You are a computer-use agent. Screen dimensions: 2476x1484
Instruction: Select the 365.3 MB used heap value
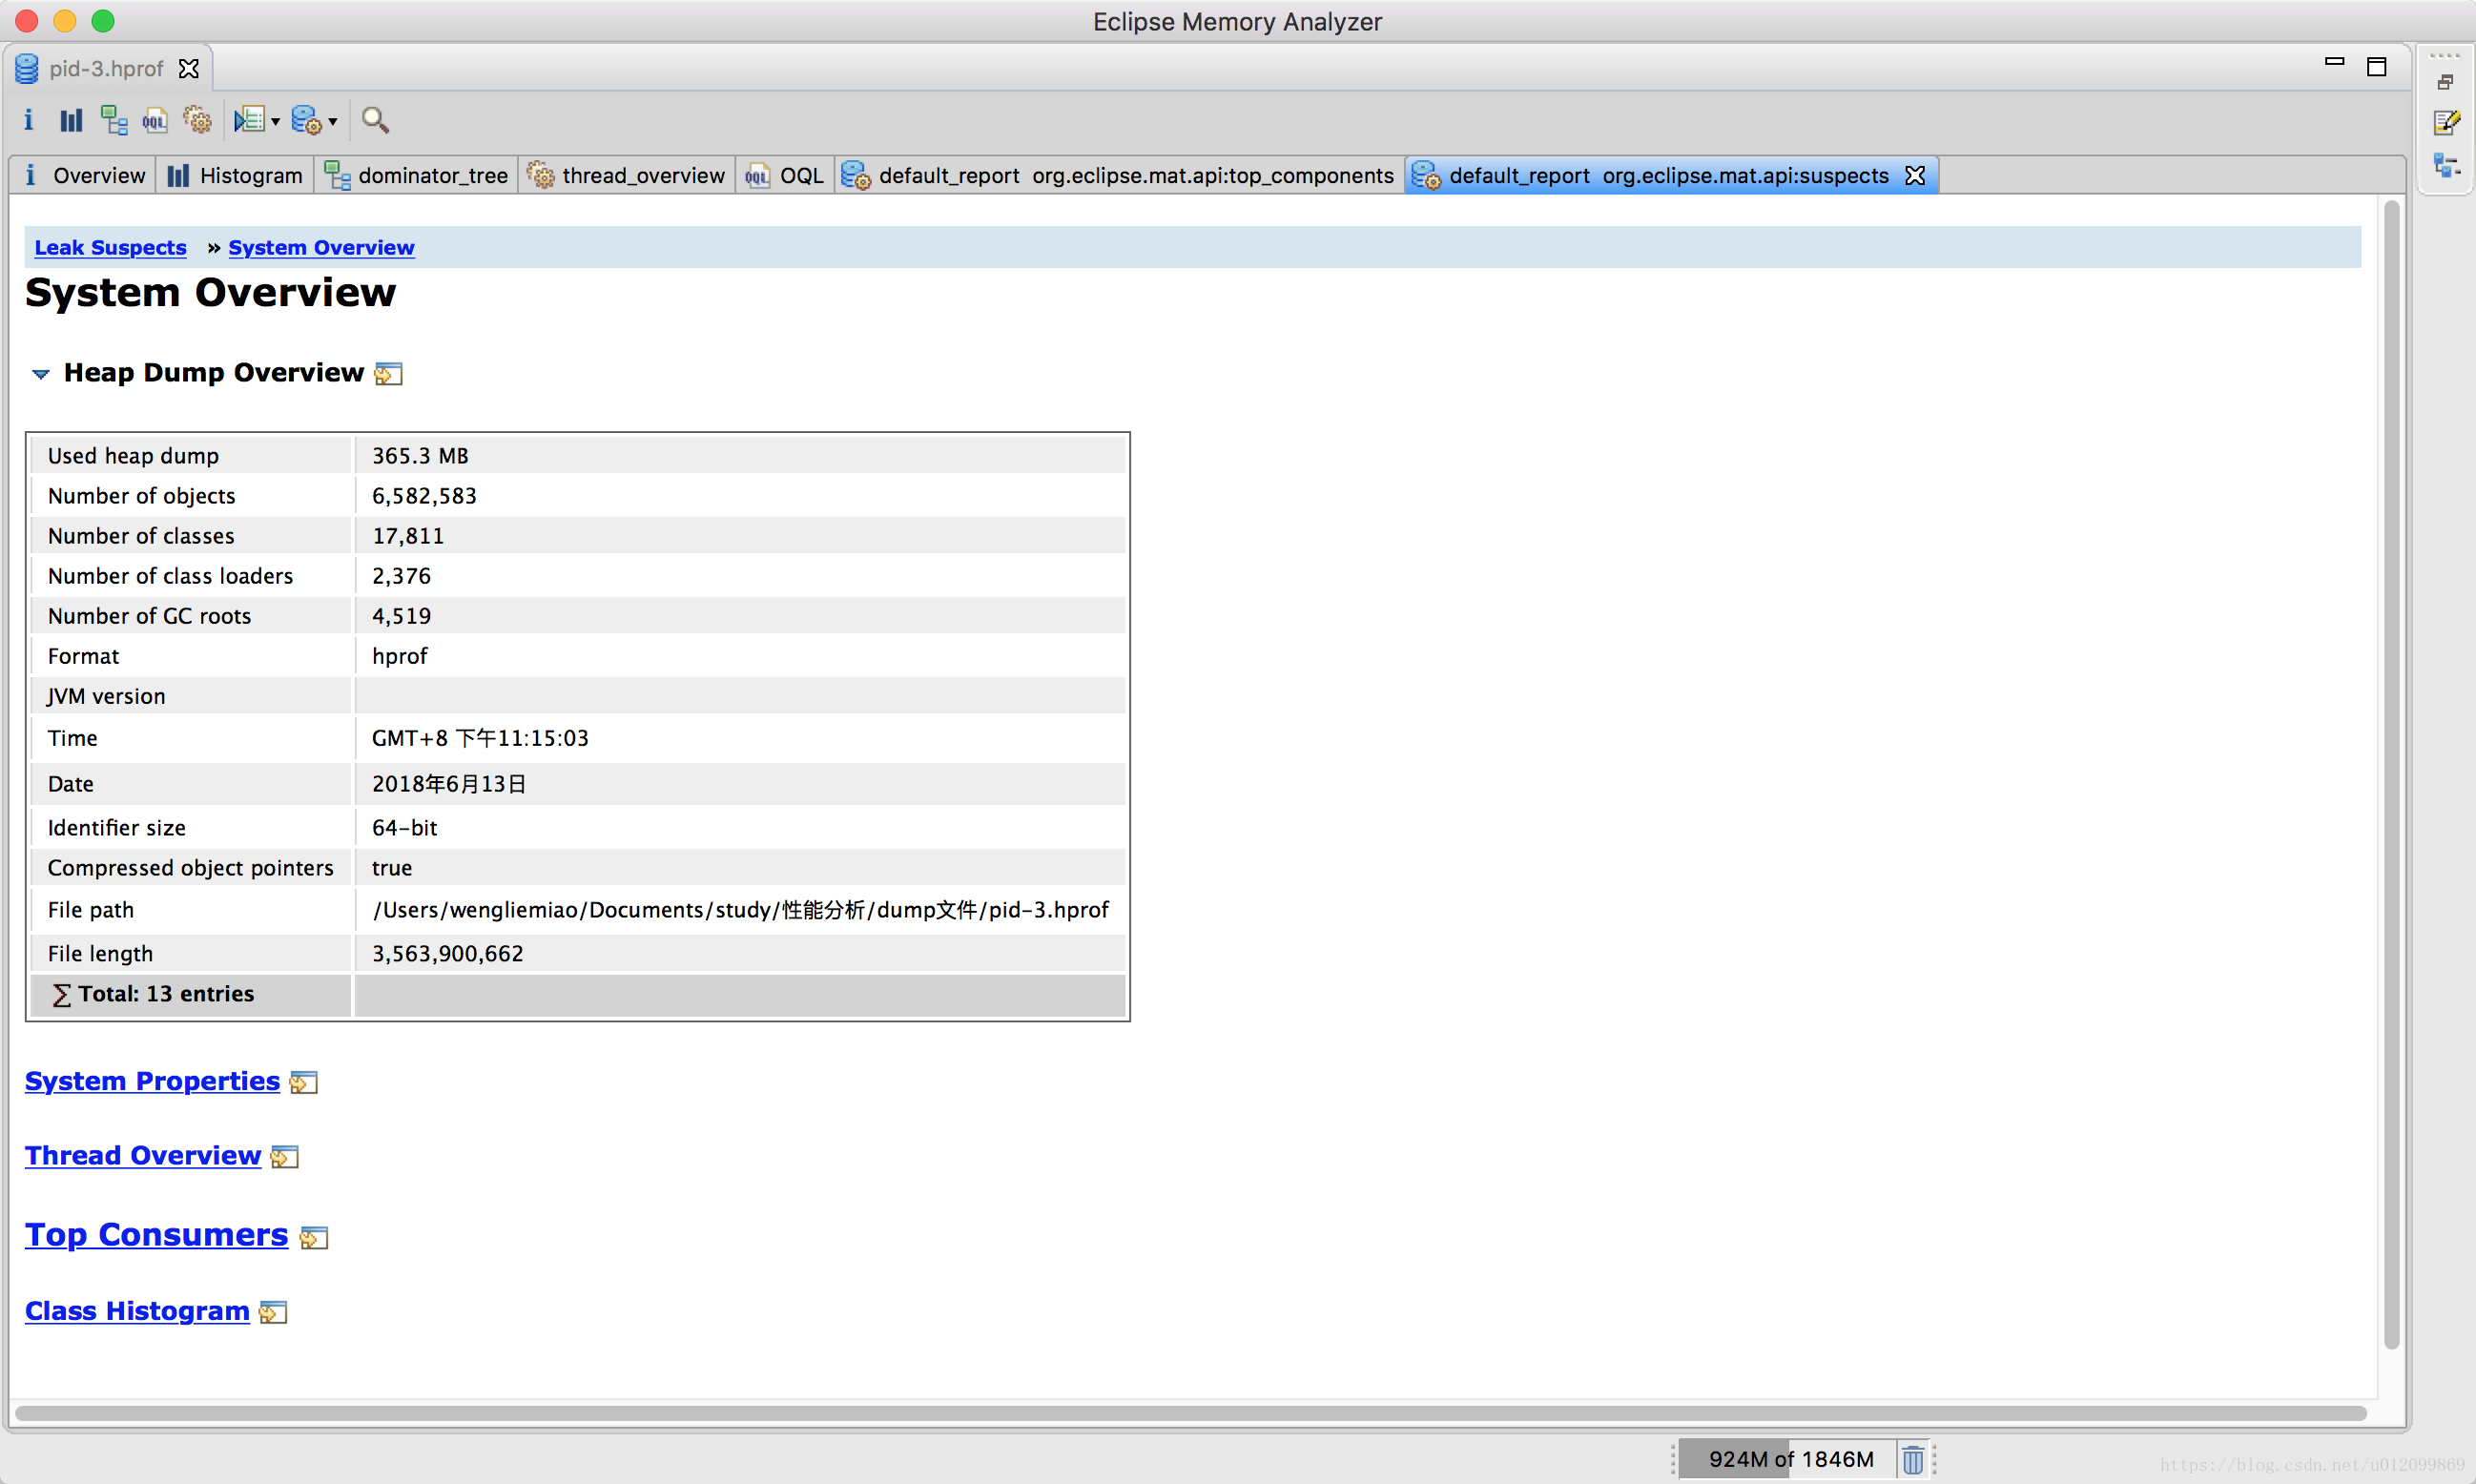click(x=420, y=455)
